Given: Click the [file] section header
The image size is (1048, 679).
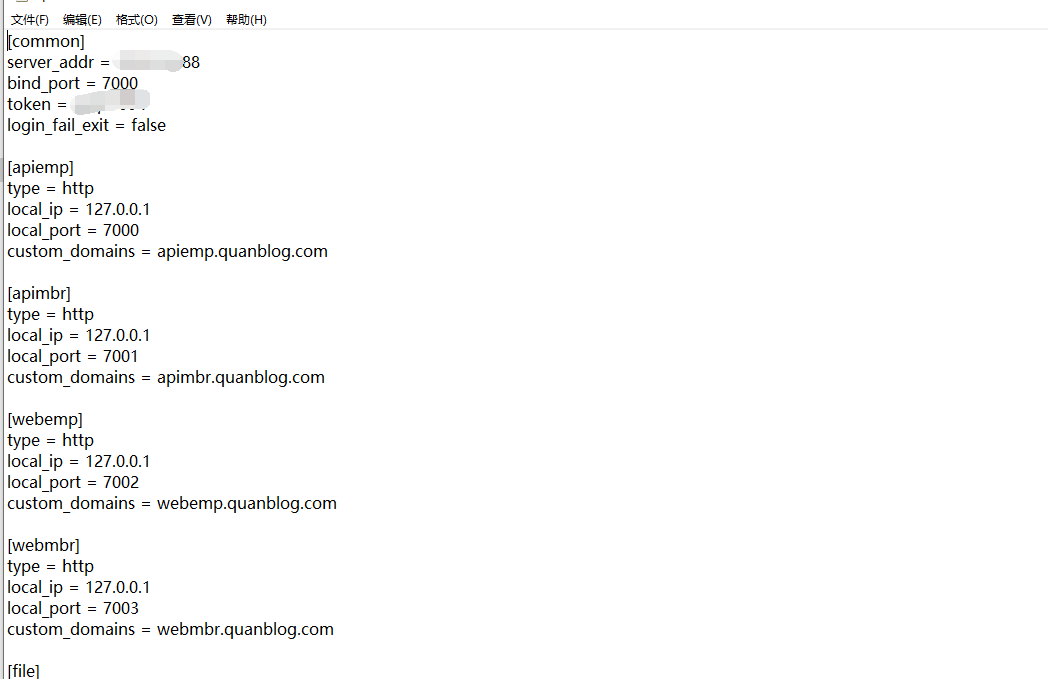Looking at the screenshot, I should (x=23, y=670).
